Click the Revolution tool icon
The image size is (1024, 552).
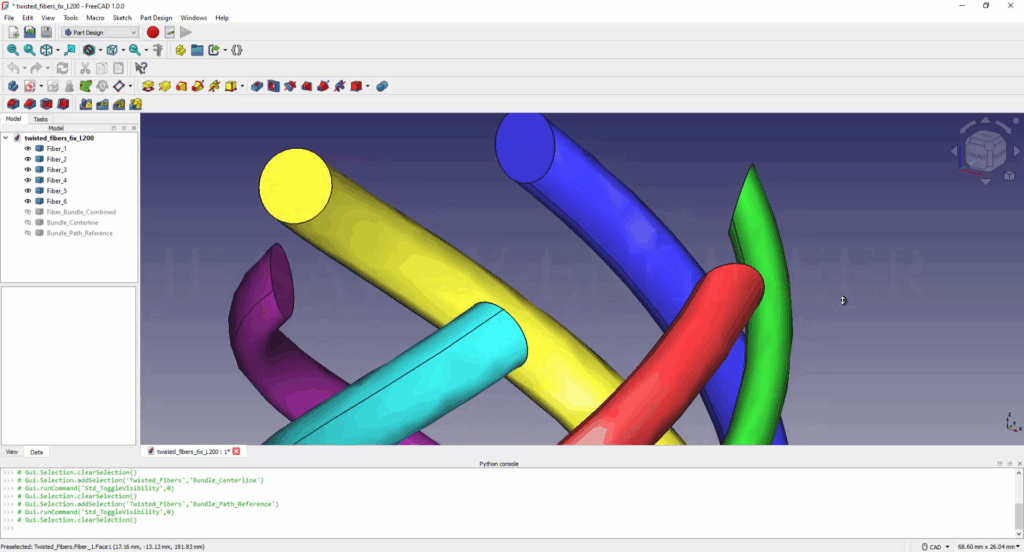(x=165, y=86)
